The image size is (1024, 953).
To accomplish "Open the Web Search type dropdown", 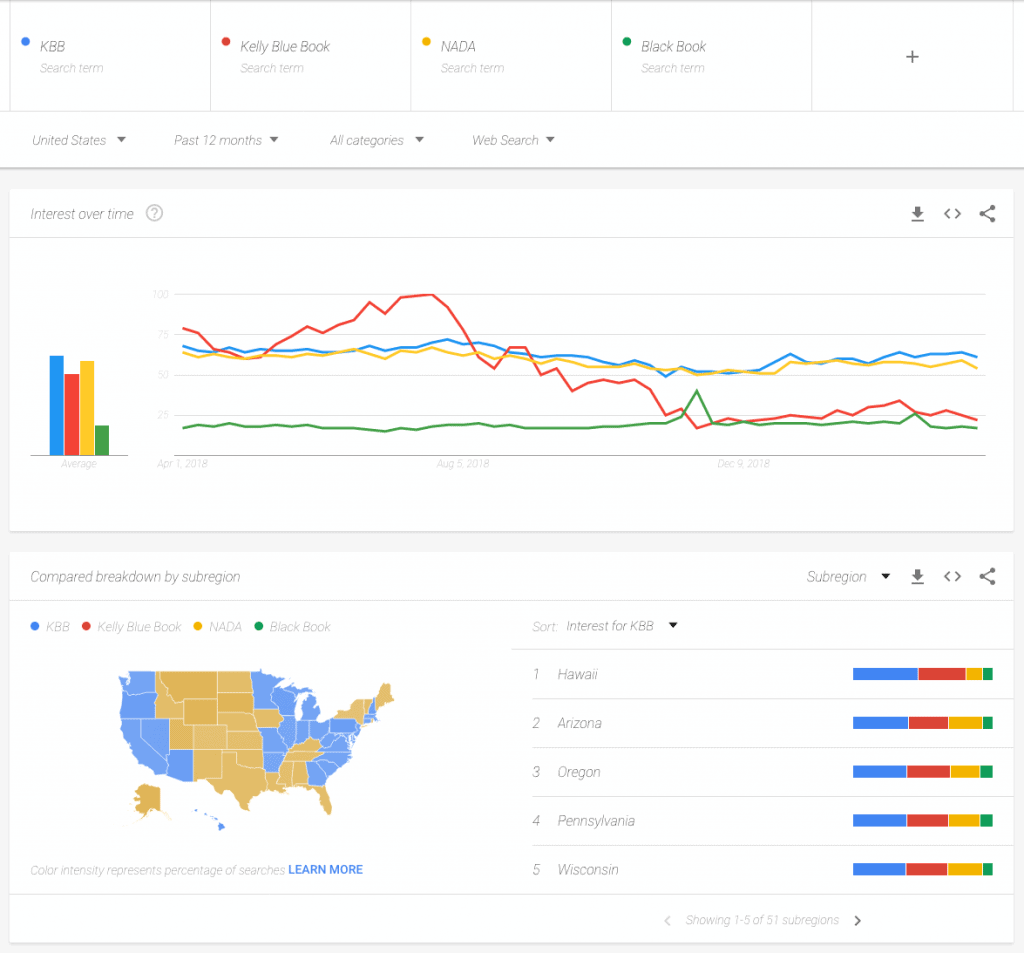I will tap(513, 140).
